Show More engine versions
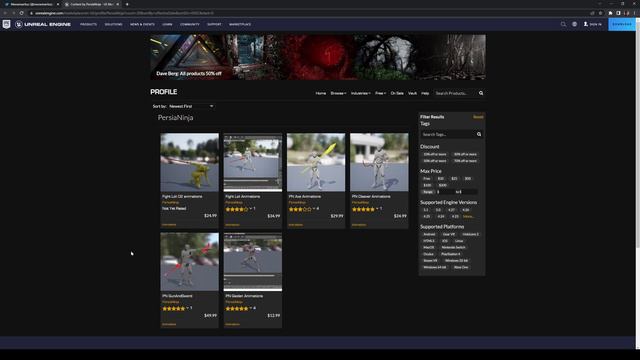640x360 pixels. pos(469,216)
